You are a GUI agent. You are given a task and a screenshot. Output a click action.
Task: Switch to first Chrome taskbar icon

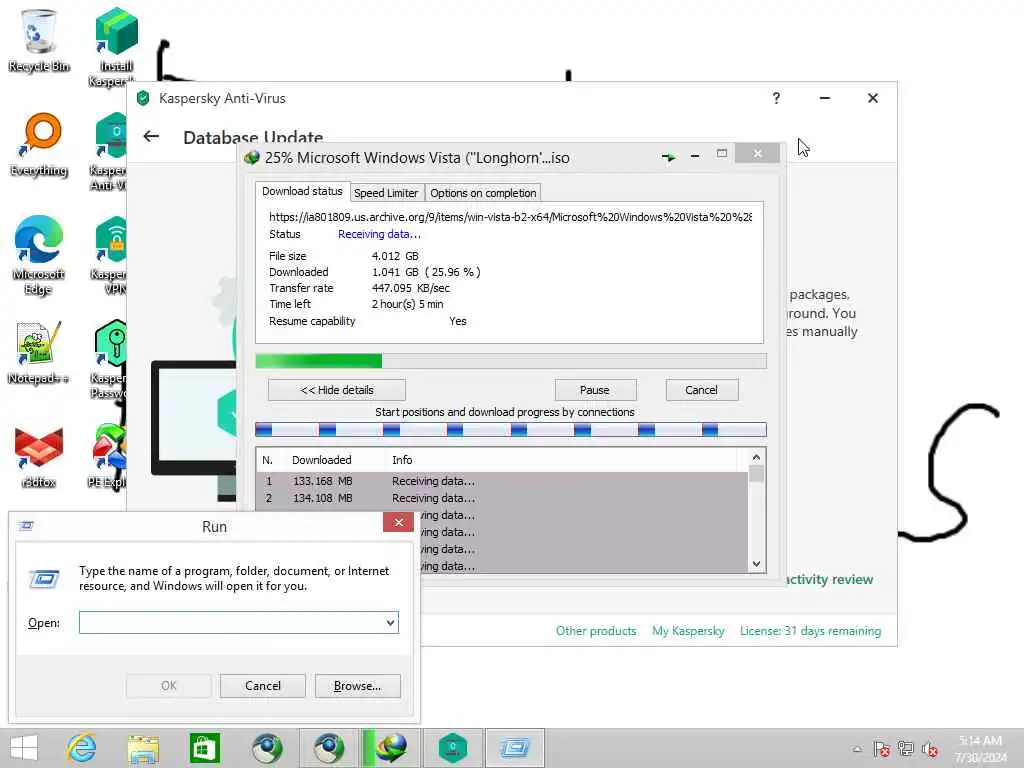click(267, 748)
